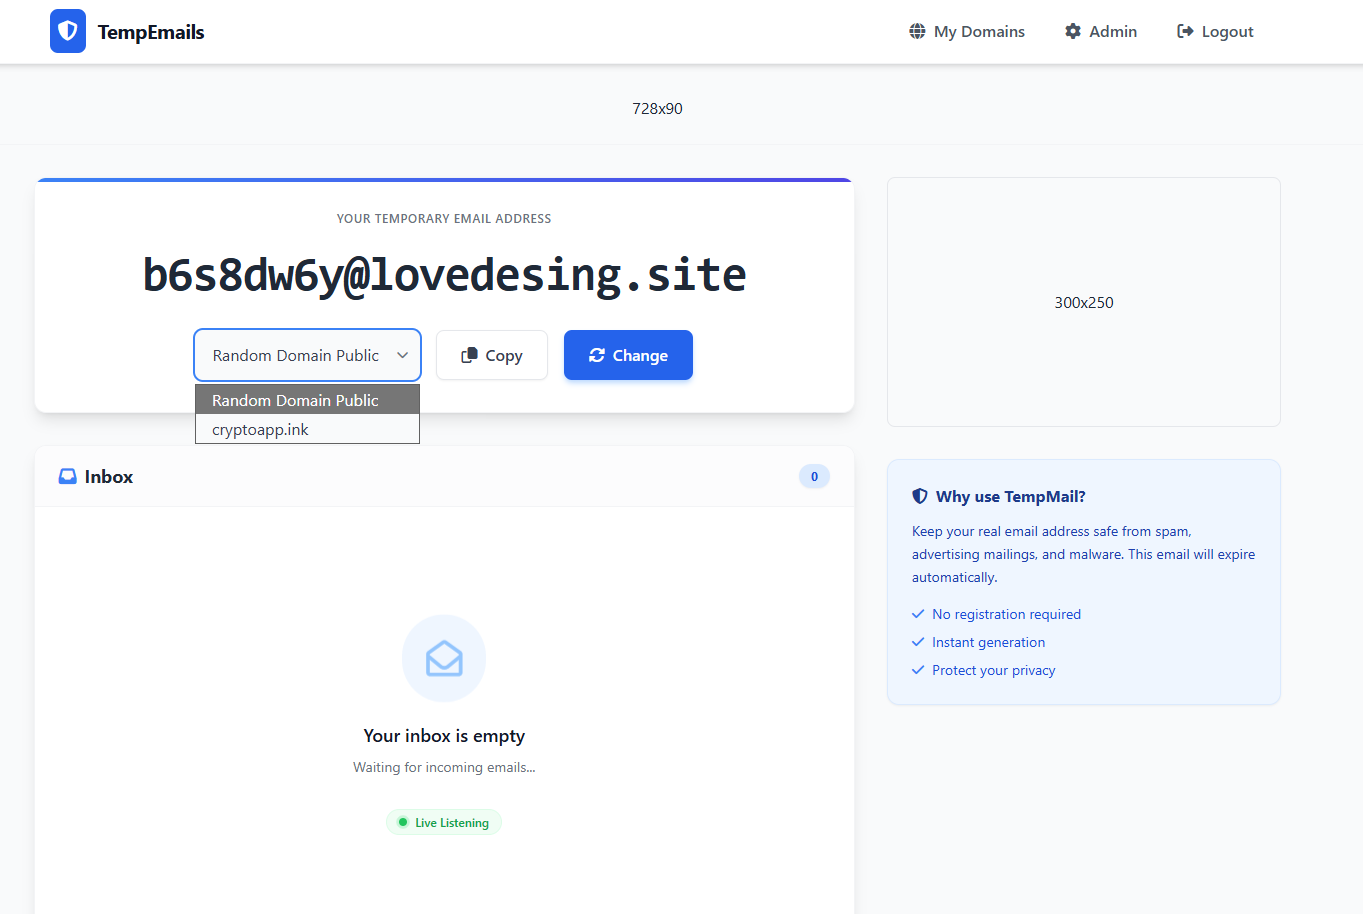Image resolution: width=1363 pixels, height=914 pixels.
Task: Click the Inbox tray icon
Action: [68, 476]
